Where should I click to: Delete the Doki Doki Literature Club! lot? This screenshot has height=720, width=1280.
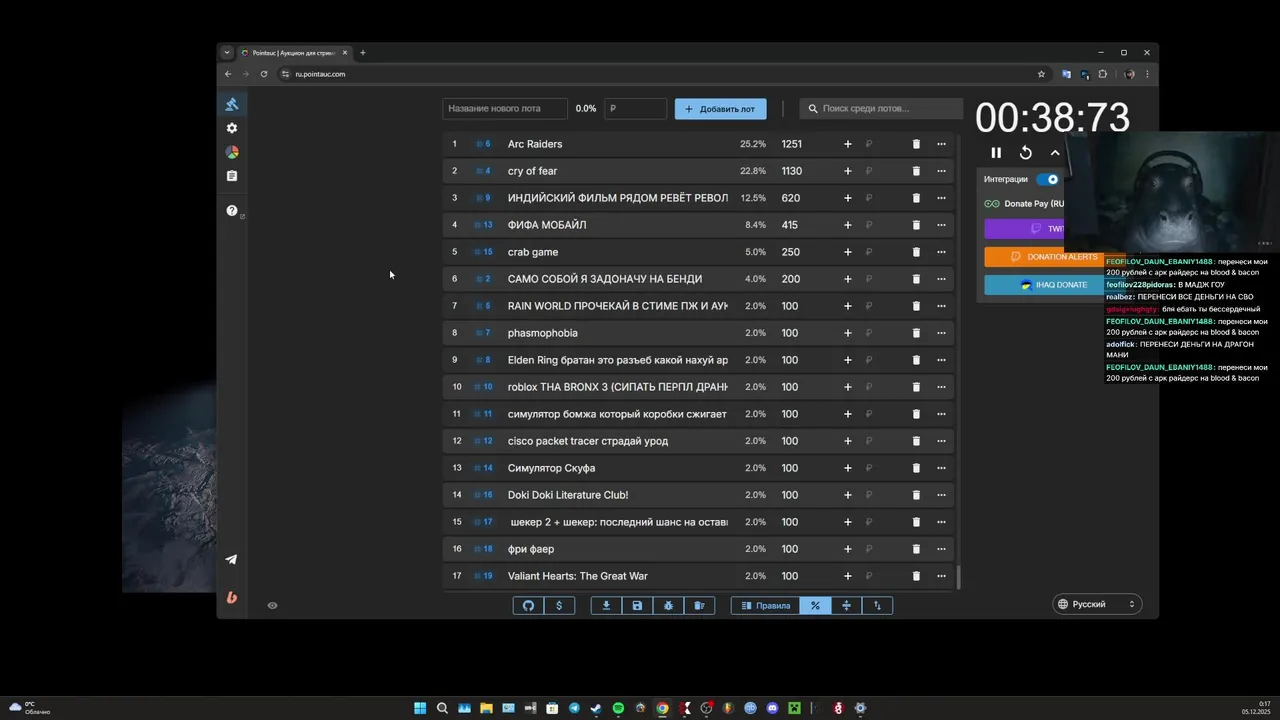coord(916,495)
